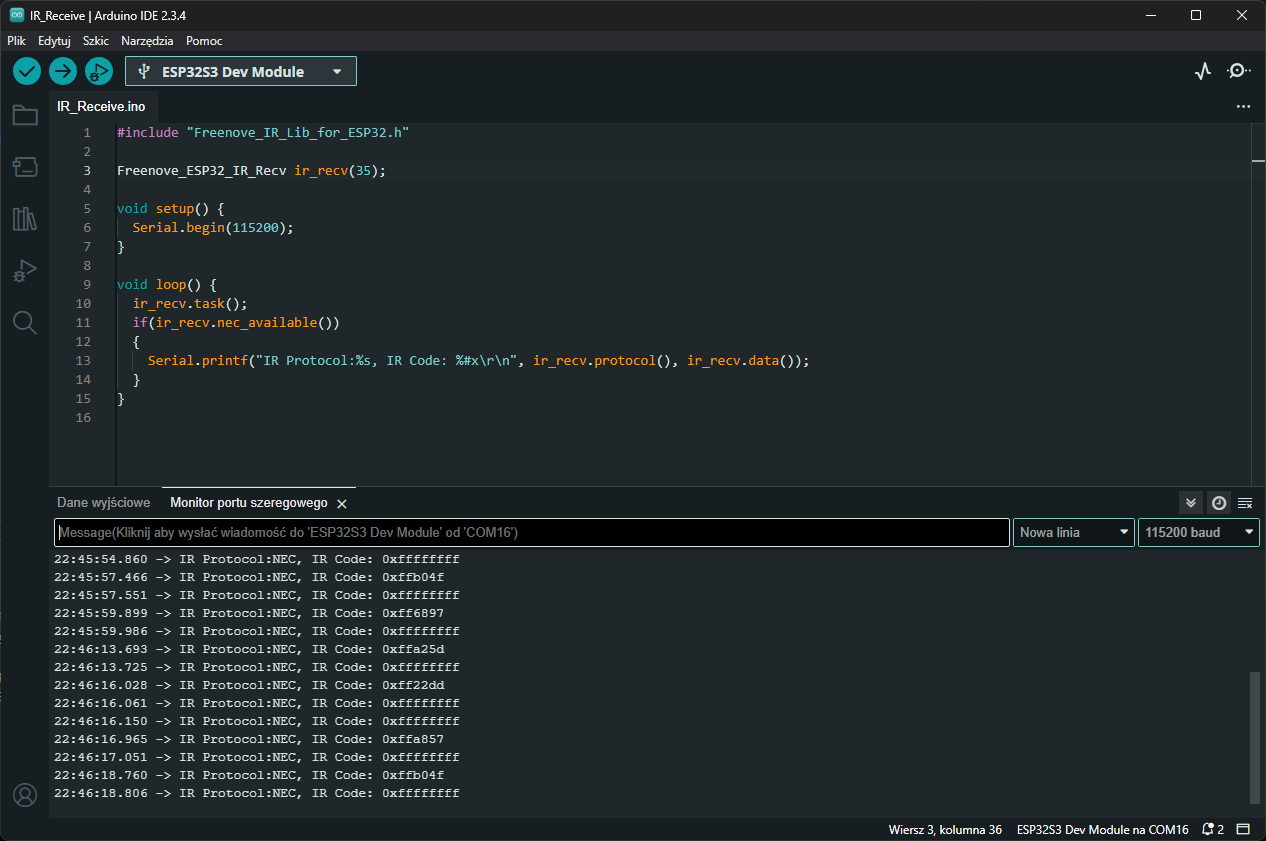Click the serial Message input field

click(x=532, y=533)
